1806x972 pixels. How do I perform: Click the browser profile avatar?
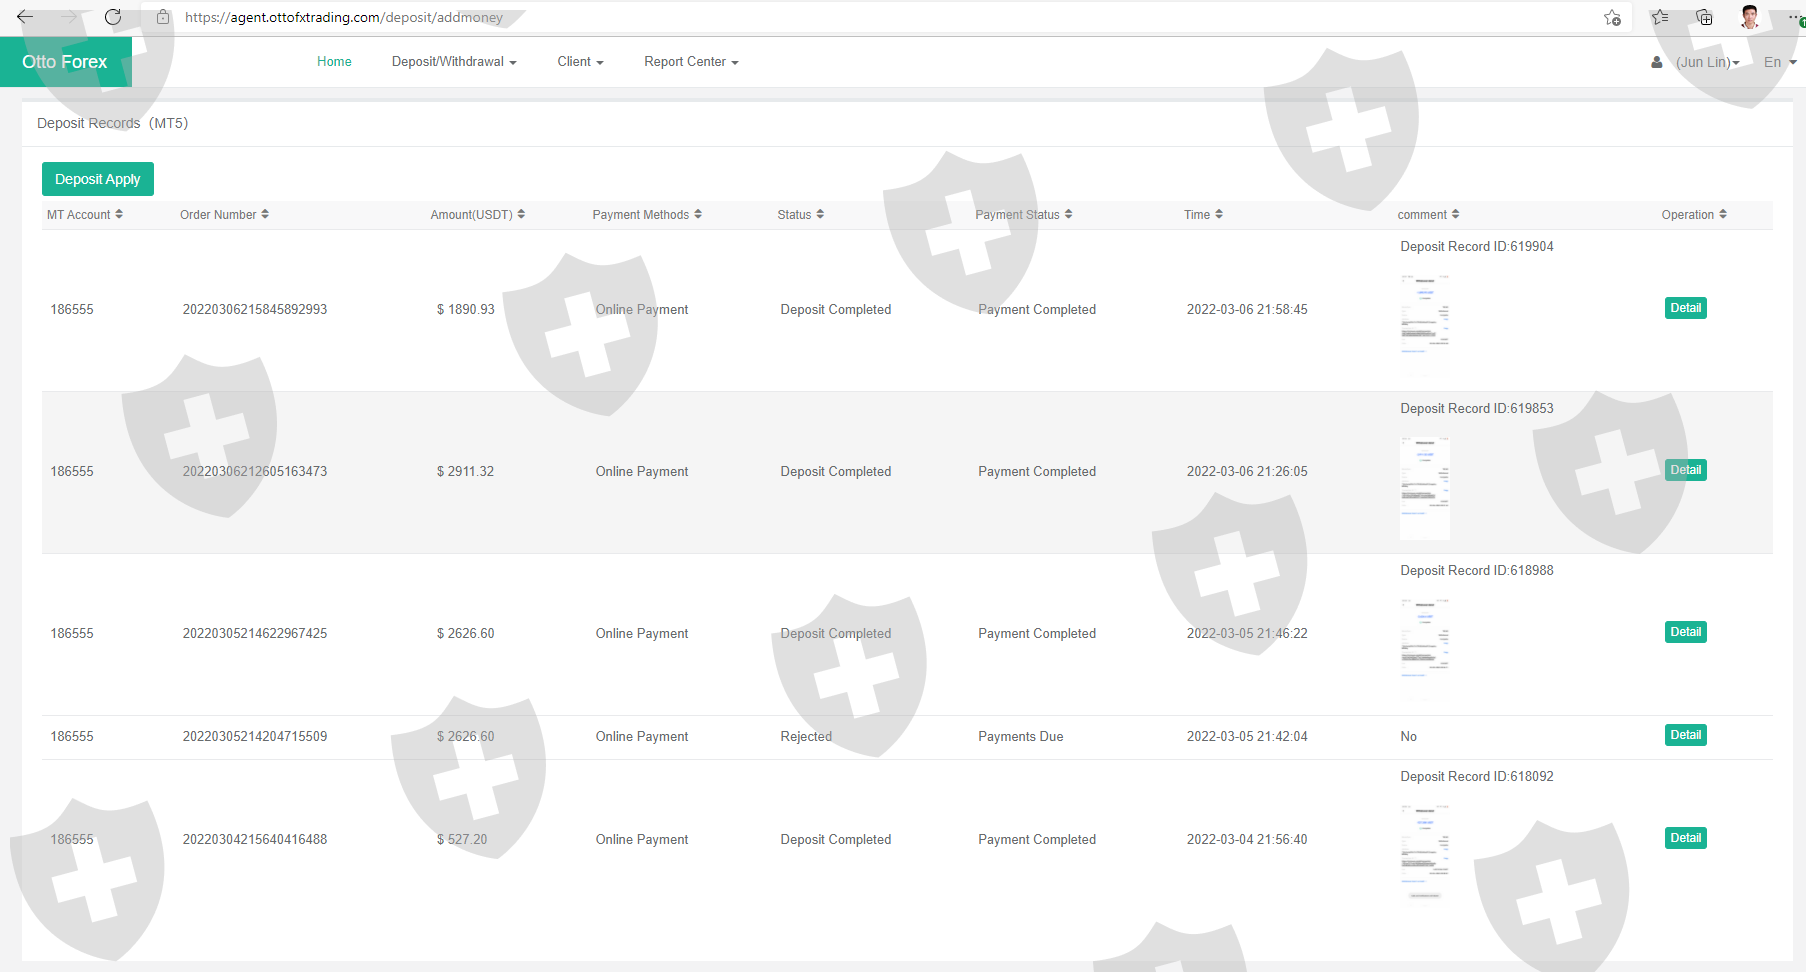[x=1749, y=17]
